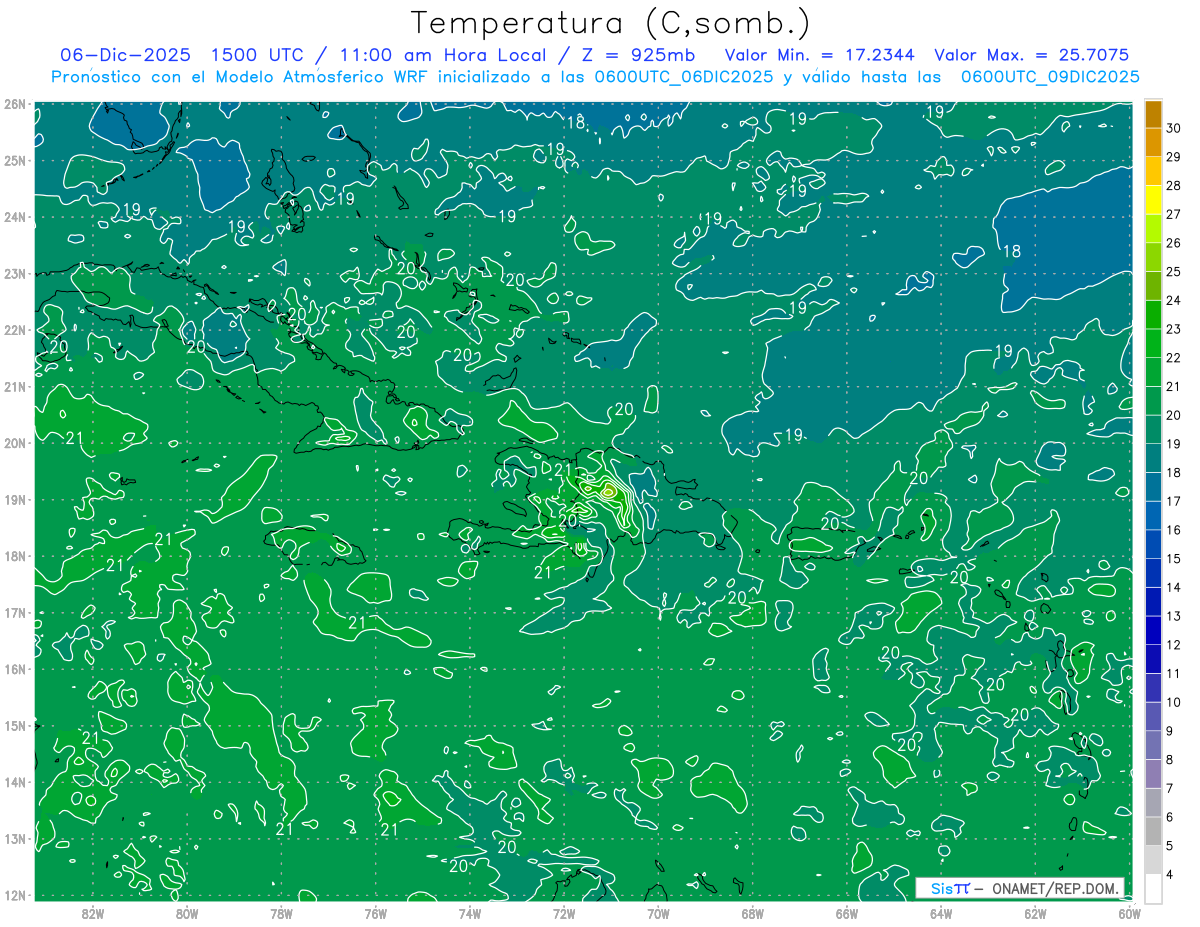
Task: Click the 72W longitude label
Action: pyautogui.click(x=564, y=913)
